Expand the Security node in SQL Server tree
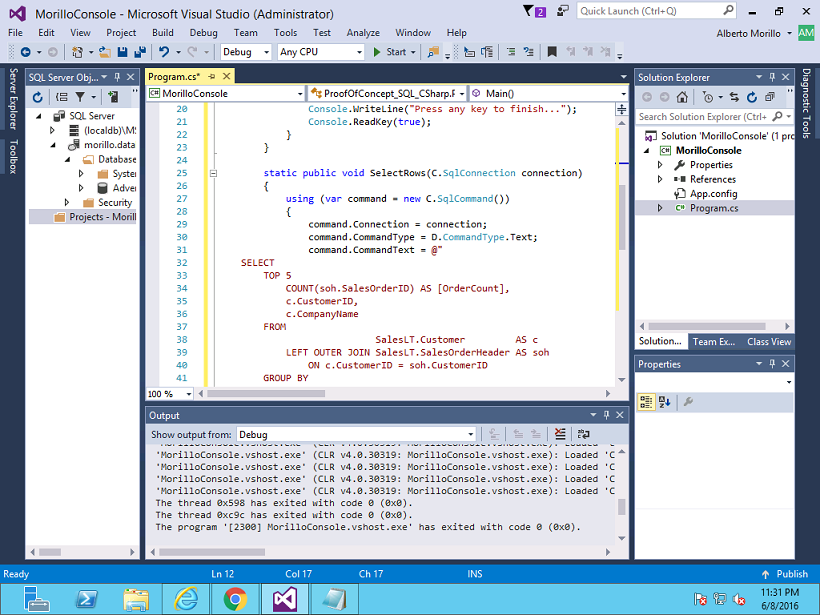The width and height of the screenshot is (820, 615). 66,202
